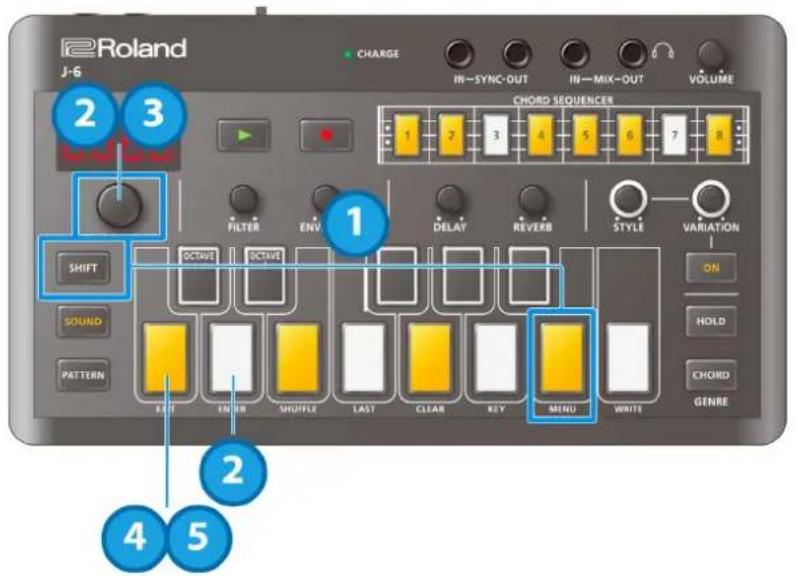The width and height of the screenshot is (795, 576).
Task: Select chord sequencer step 8
Action: (719, 135)
